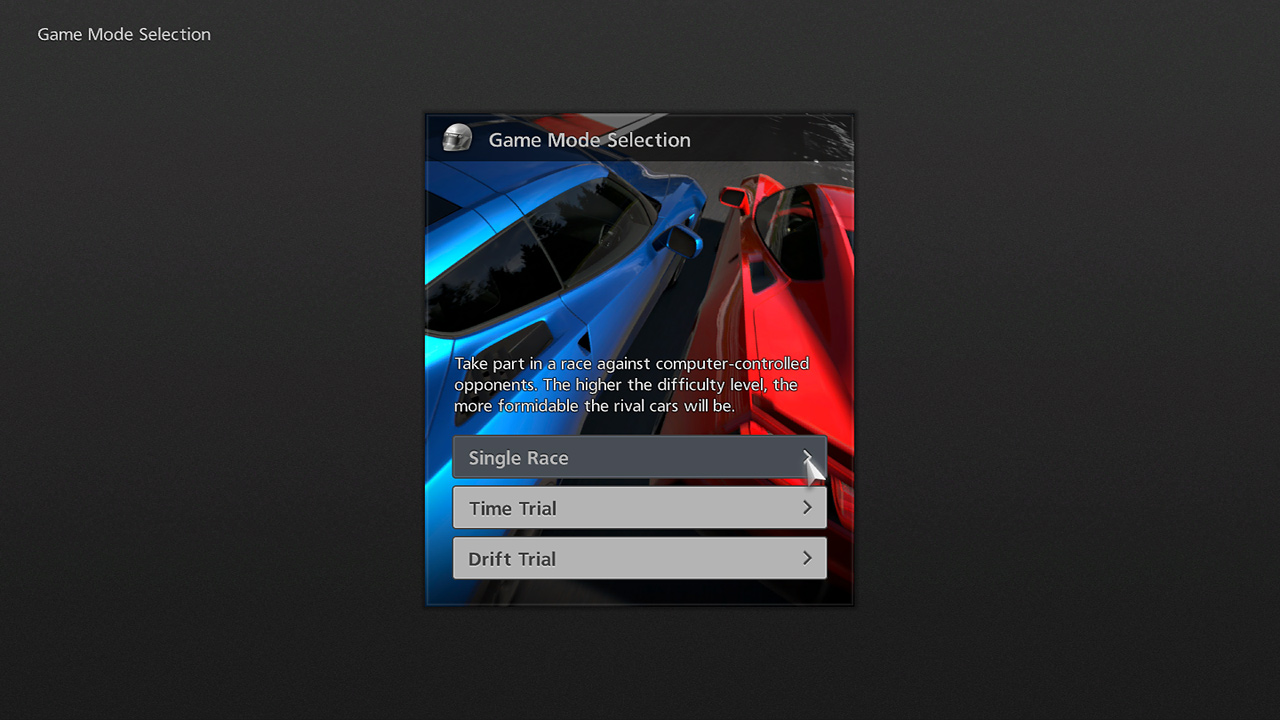Click the Game Mode Selection panel heading text
The height and width of the screenshot is (720, 1280).
589,140
